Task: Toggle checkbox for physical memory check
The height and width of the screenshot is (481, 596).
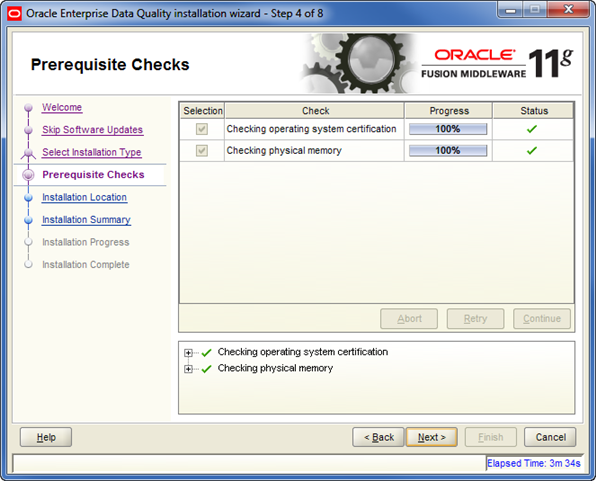Action: [202, 151]
